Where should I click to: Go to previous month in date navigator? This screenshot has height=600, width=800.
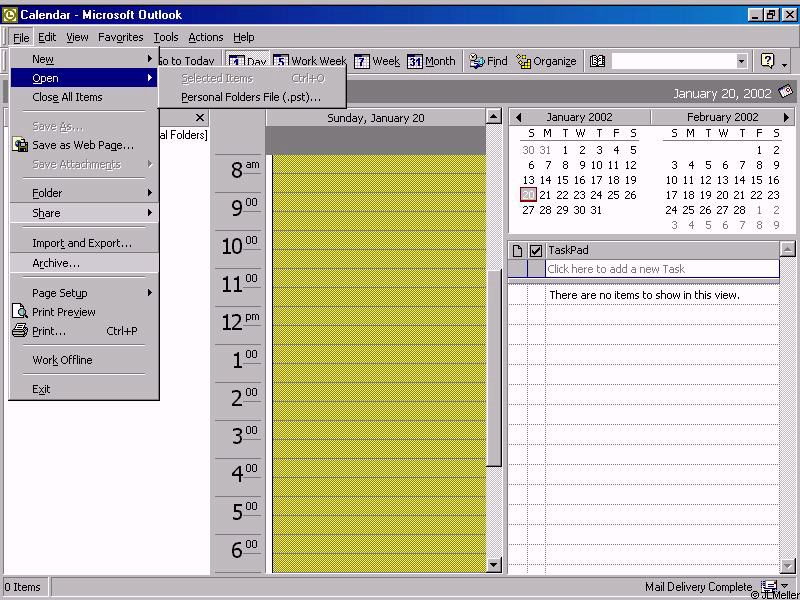coord(518,117)
